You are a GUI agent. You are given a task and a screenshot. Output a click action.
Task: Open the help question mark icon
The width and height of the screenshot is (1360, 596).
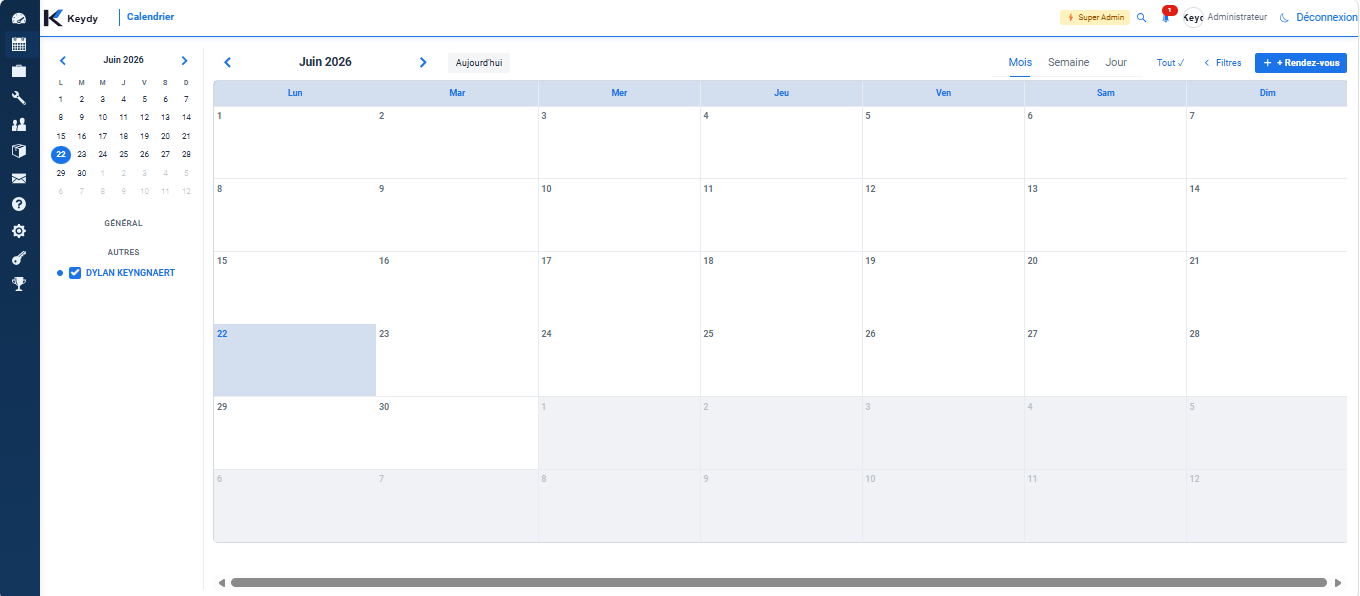pyautogui.click(x=18, y=204)
